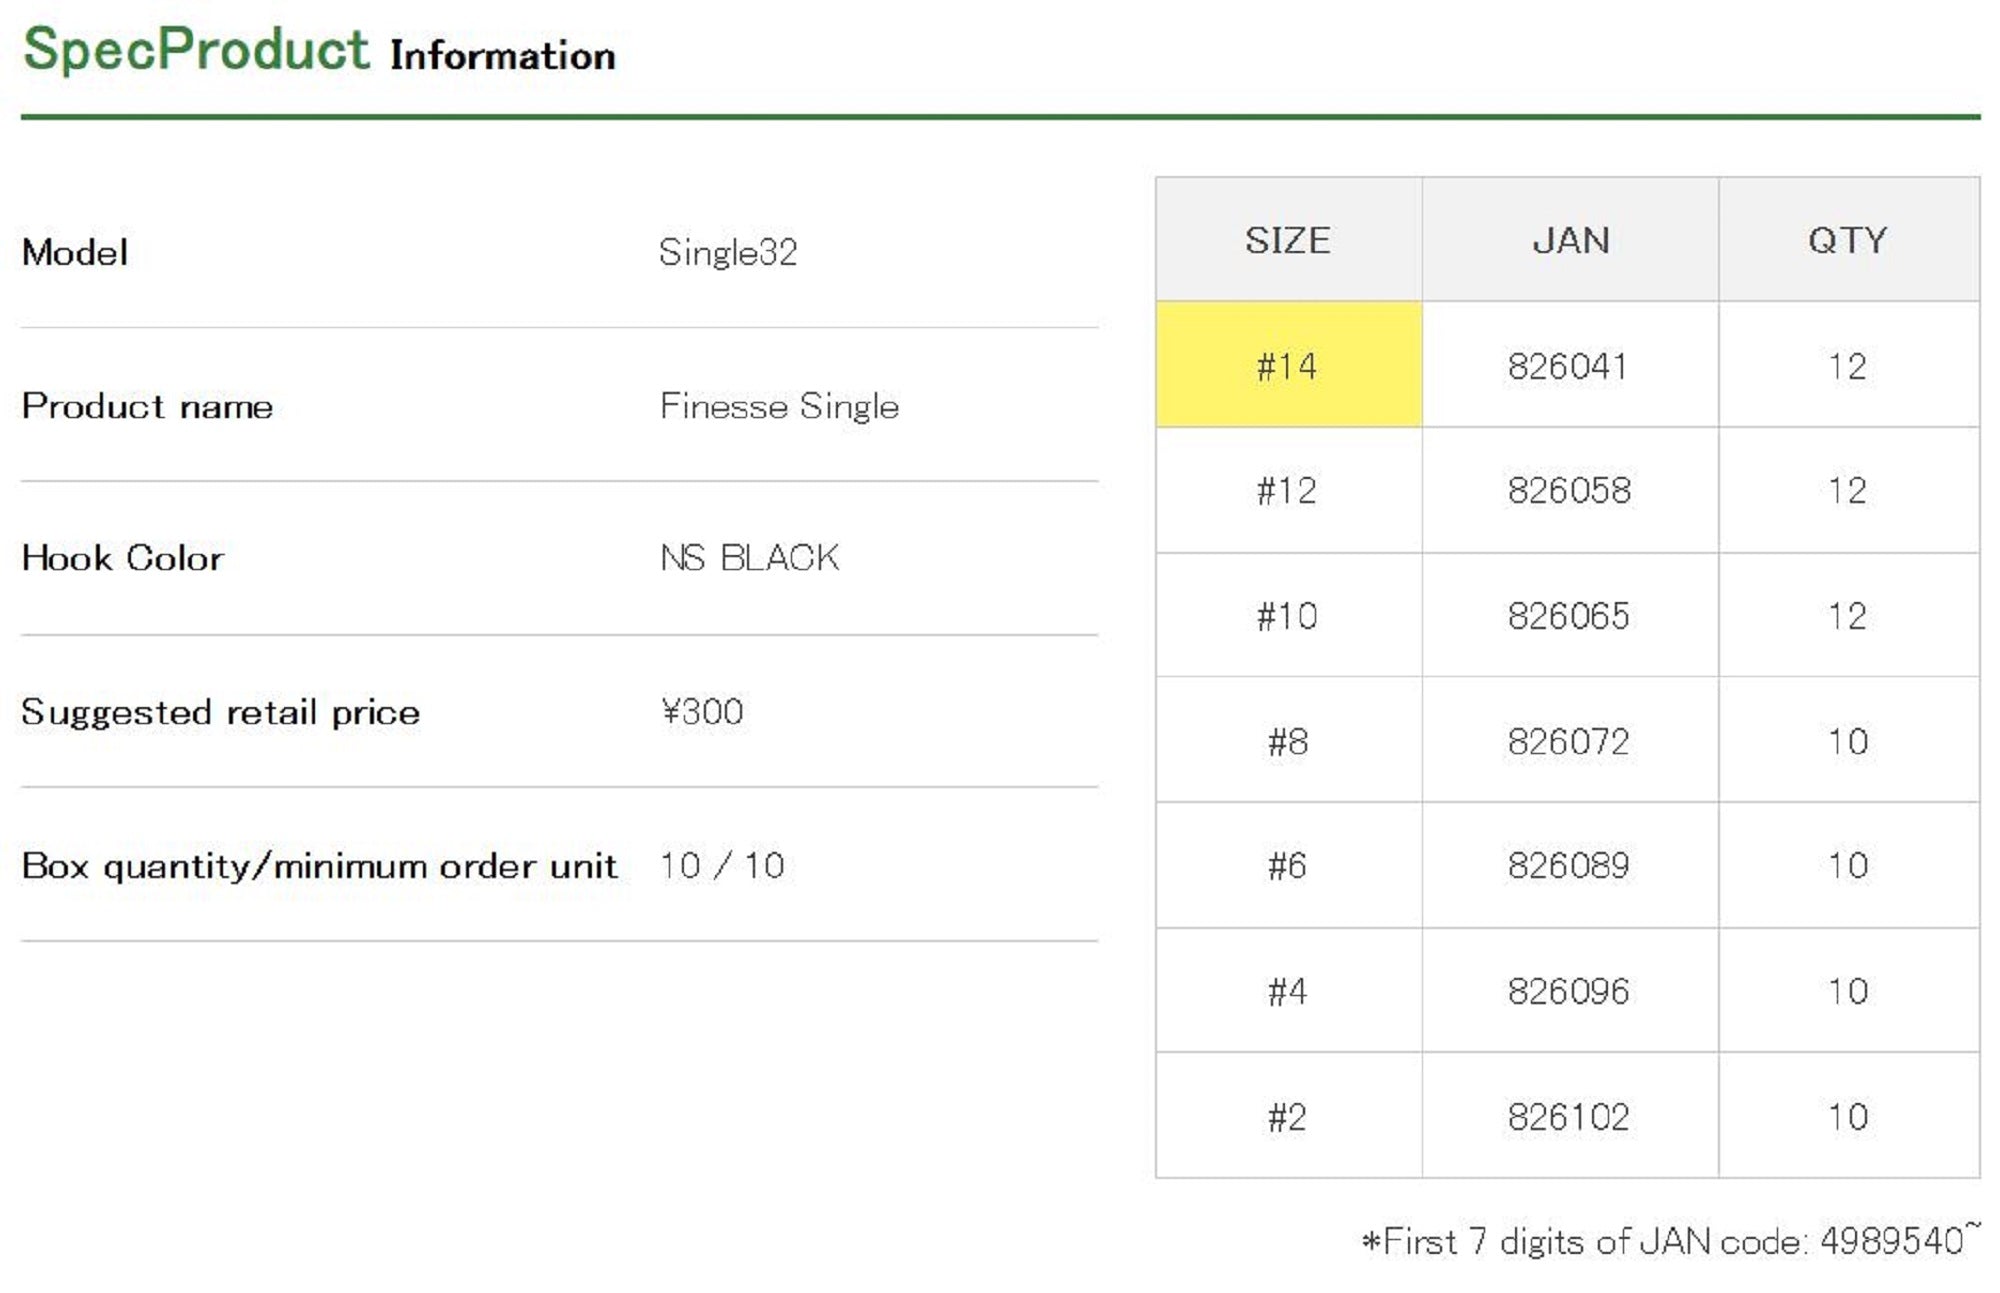The image size is (2000, 1293).
Task: Click the SIZE column header
Action: point(1287,240)
